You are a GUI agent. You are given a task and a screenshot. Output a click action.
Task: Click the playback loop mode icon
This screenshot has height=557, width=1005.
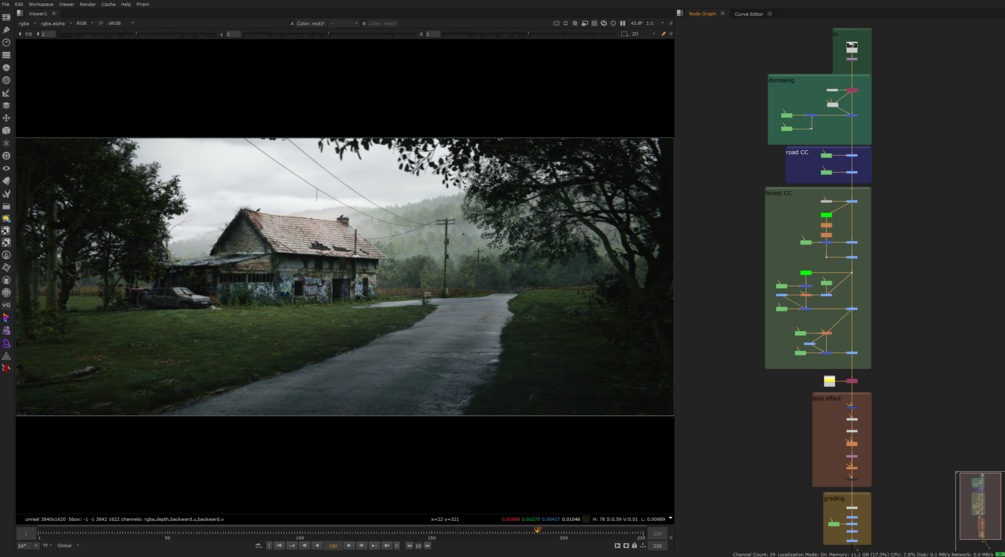(x=258, y=545)
